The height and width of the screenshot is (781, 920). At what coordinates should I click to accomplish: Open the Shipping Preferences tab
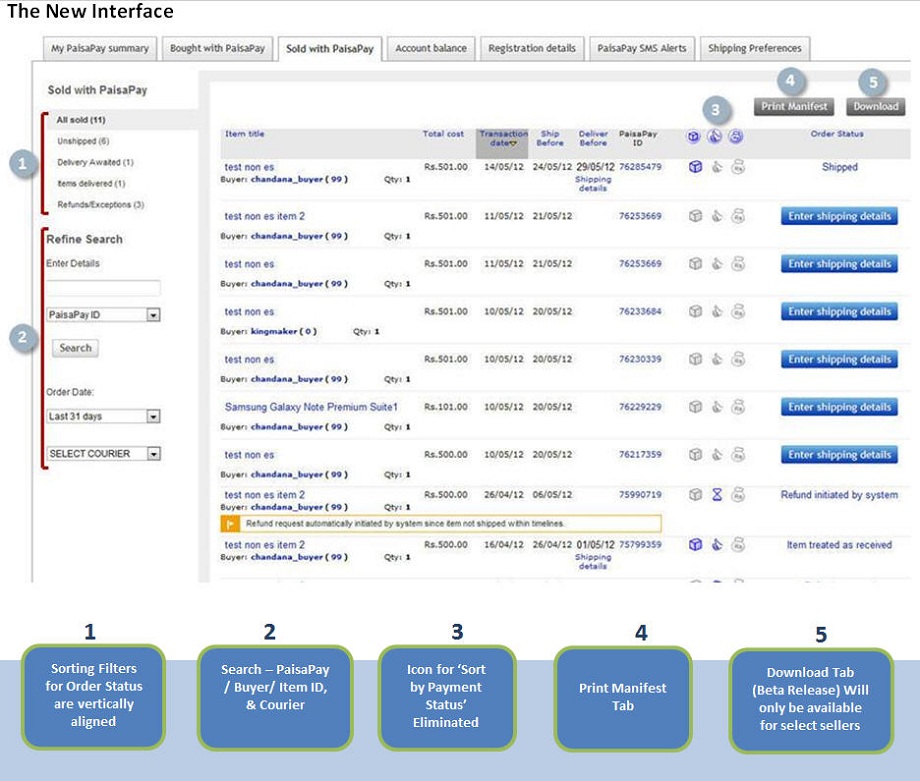(755, 49)
